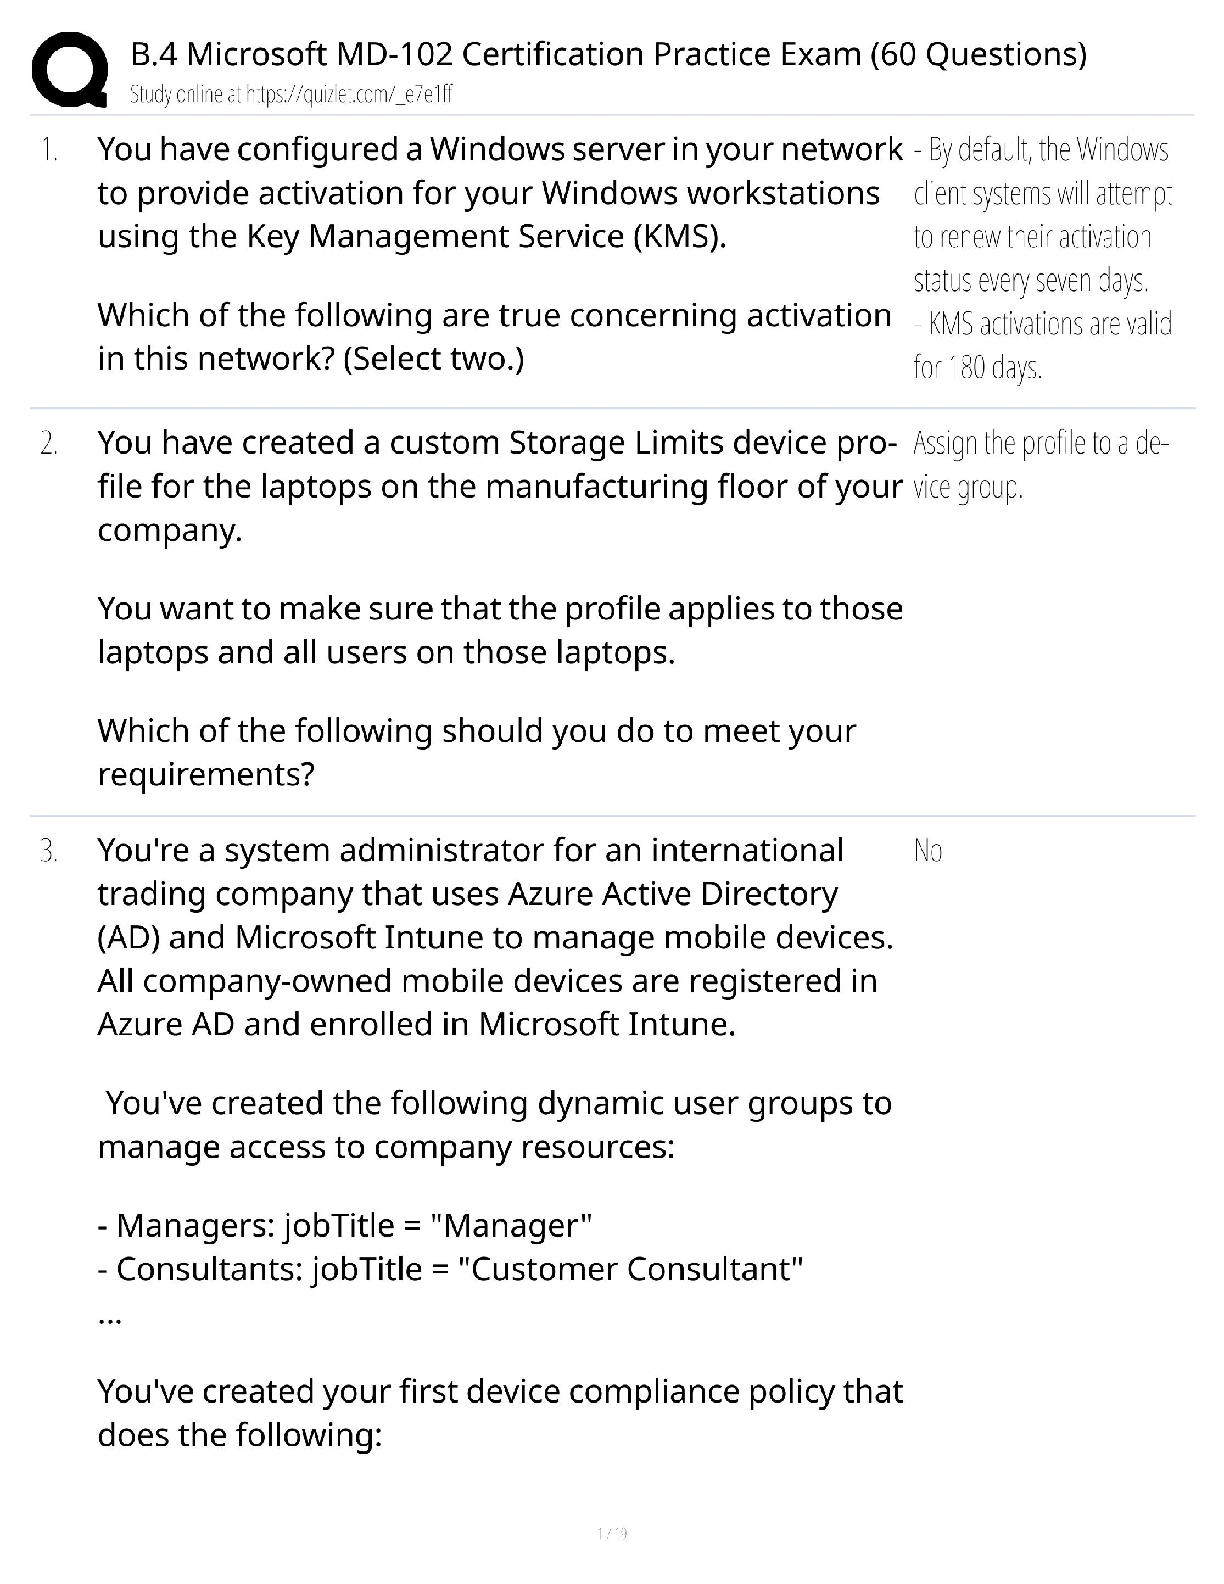1224x1584 pixels.
Task: Click the Consultants jobTitle rule line
Action: [x=450, y=1269]
